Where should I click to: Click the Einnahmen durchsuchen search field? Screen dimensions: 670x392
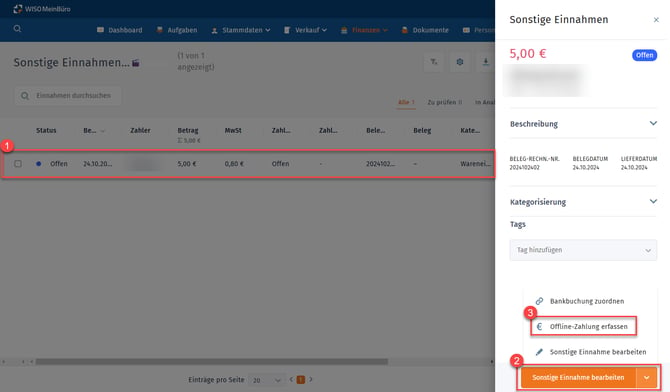click(x=68, y=96)
